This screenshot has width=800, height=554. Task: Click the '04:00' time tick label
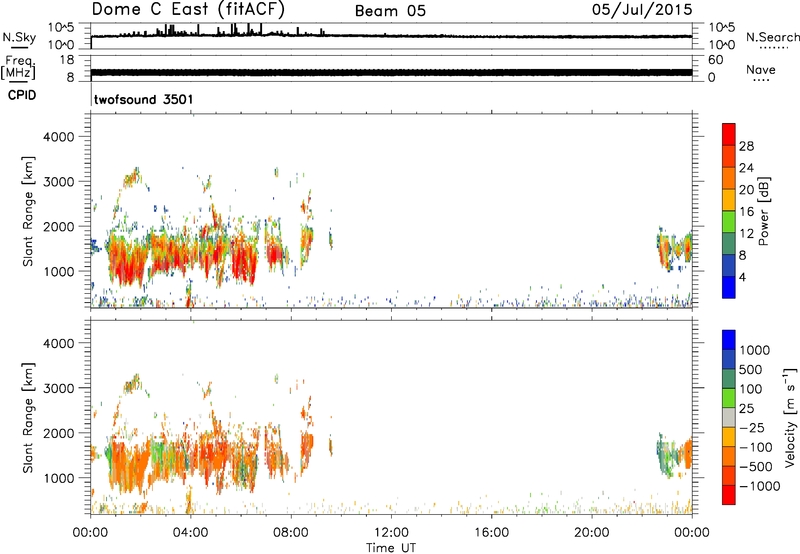[x=190, y=533]
